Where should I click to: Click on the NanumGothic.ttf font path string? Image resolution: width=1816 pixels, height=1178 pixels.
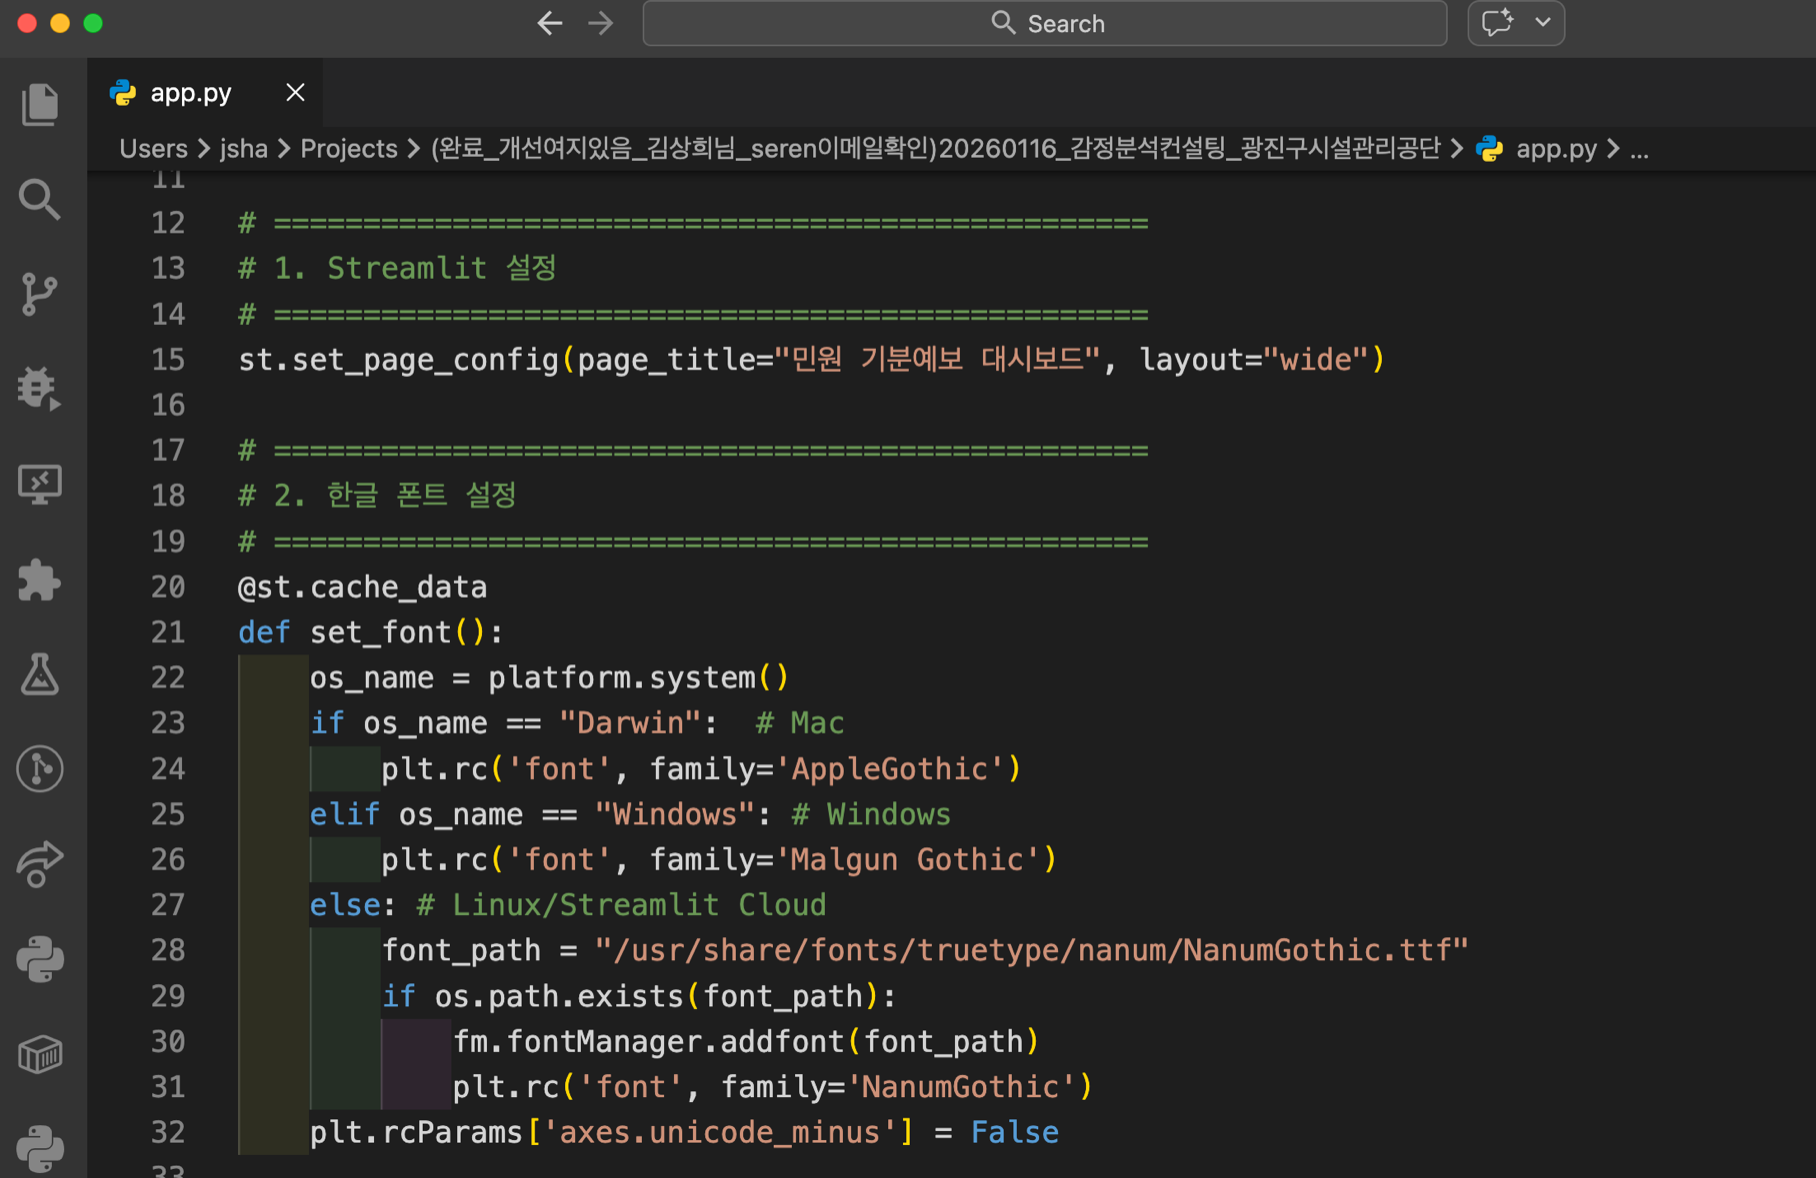[1031, 950]
